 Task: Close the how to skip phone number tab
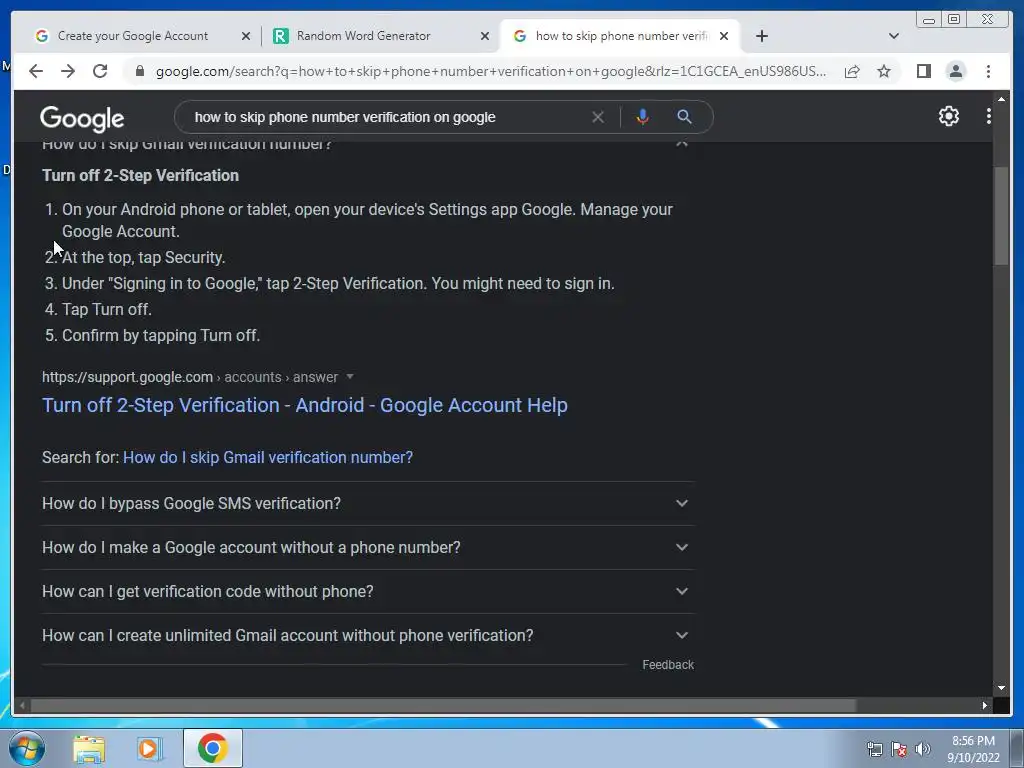coord(724,36)
